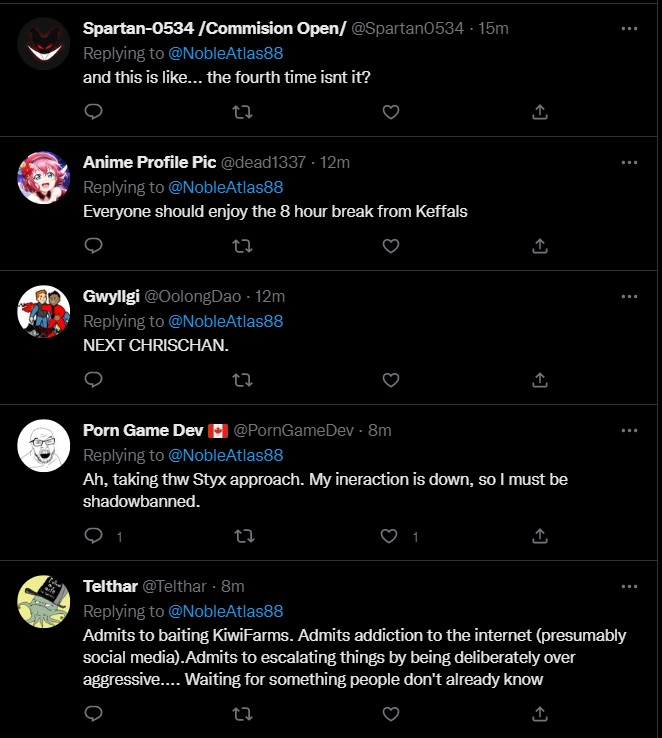Screen dimensions: 662x738
Task: Open @NobleAtlas88 link in Spartan-0534's reply
Action: tap(225, 53)
